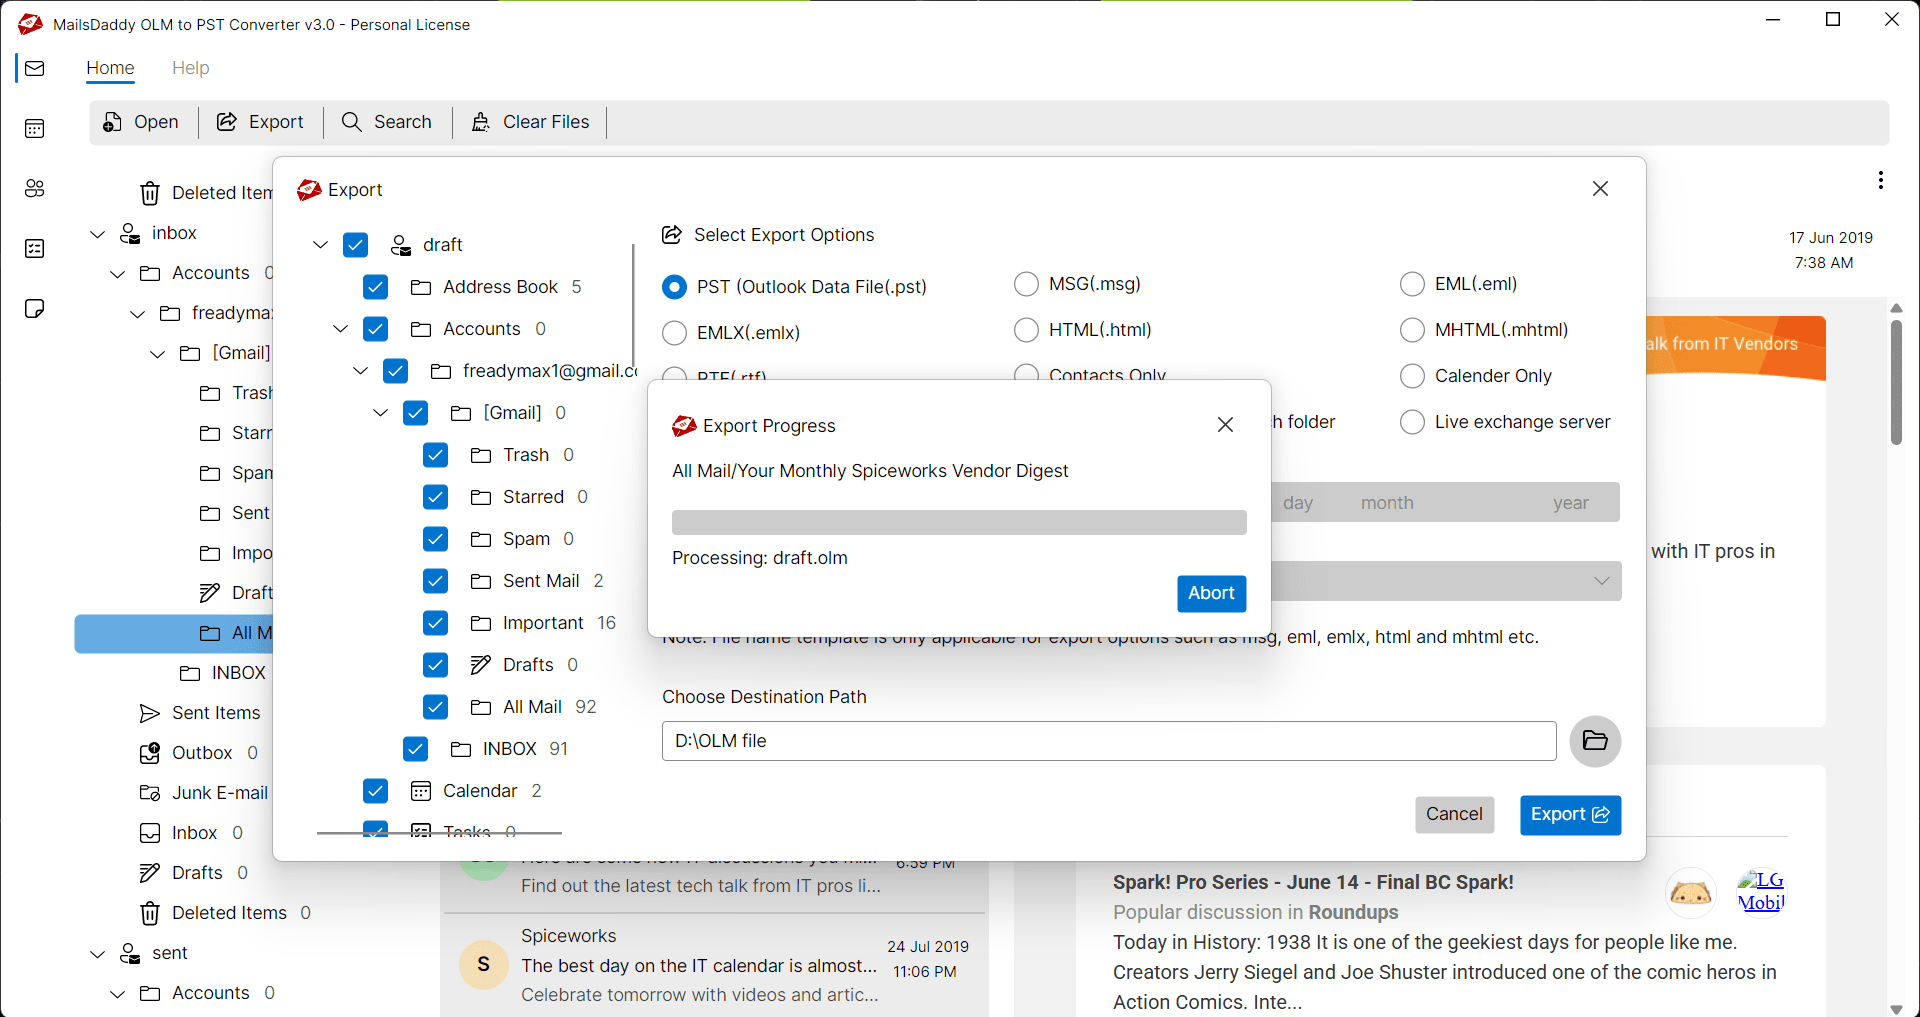
Task: Click the Export toolbar button
Action: [260, 122]
